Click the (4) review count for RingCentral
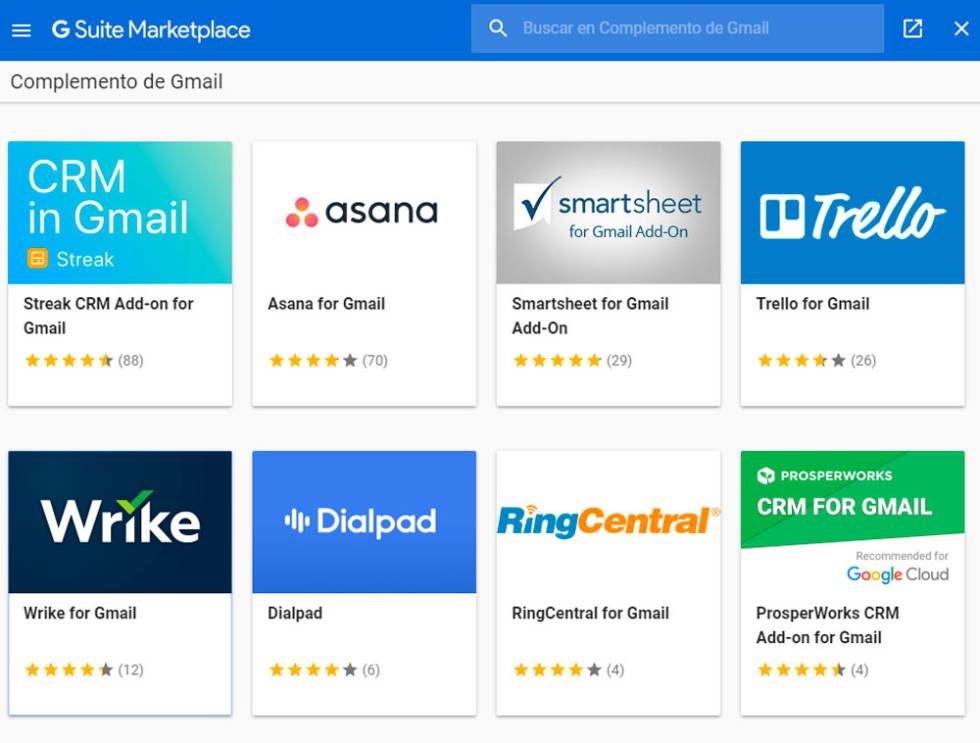 [616, 670]
